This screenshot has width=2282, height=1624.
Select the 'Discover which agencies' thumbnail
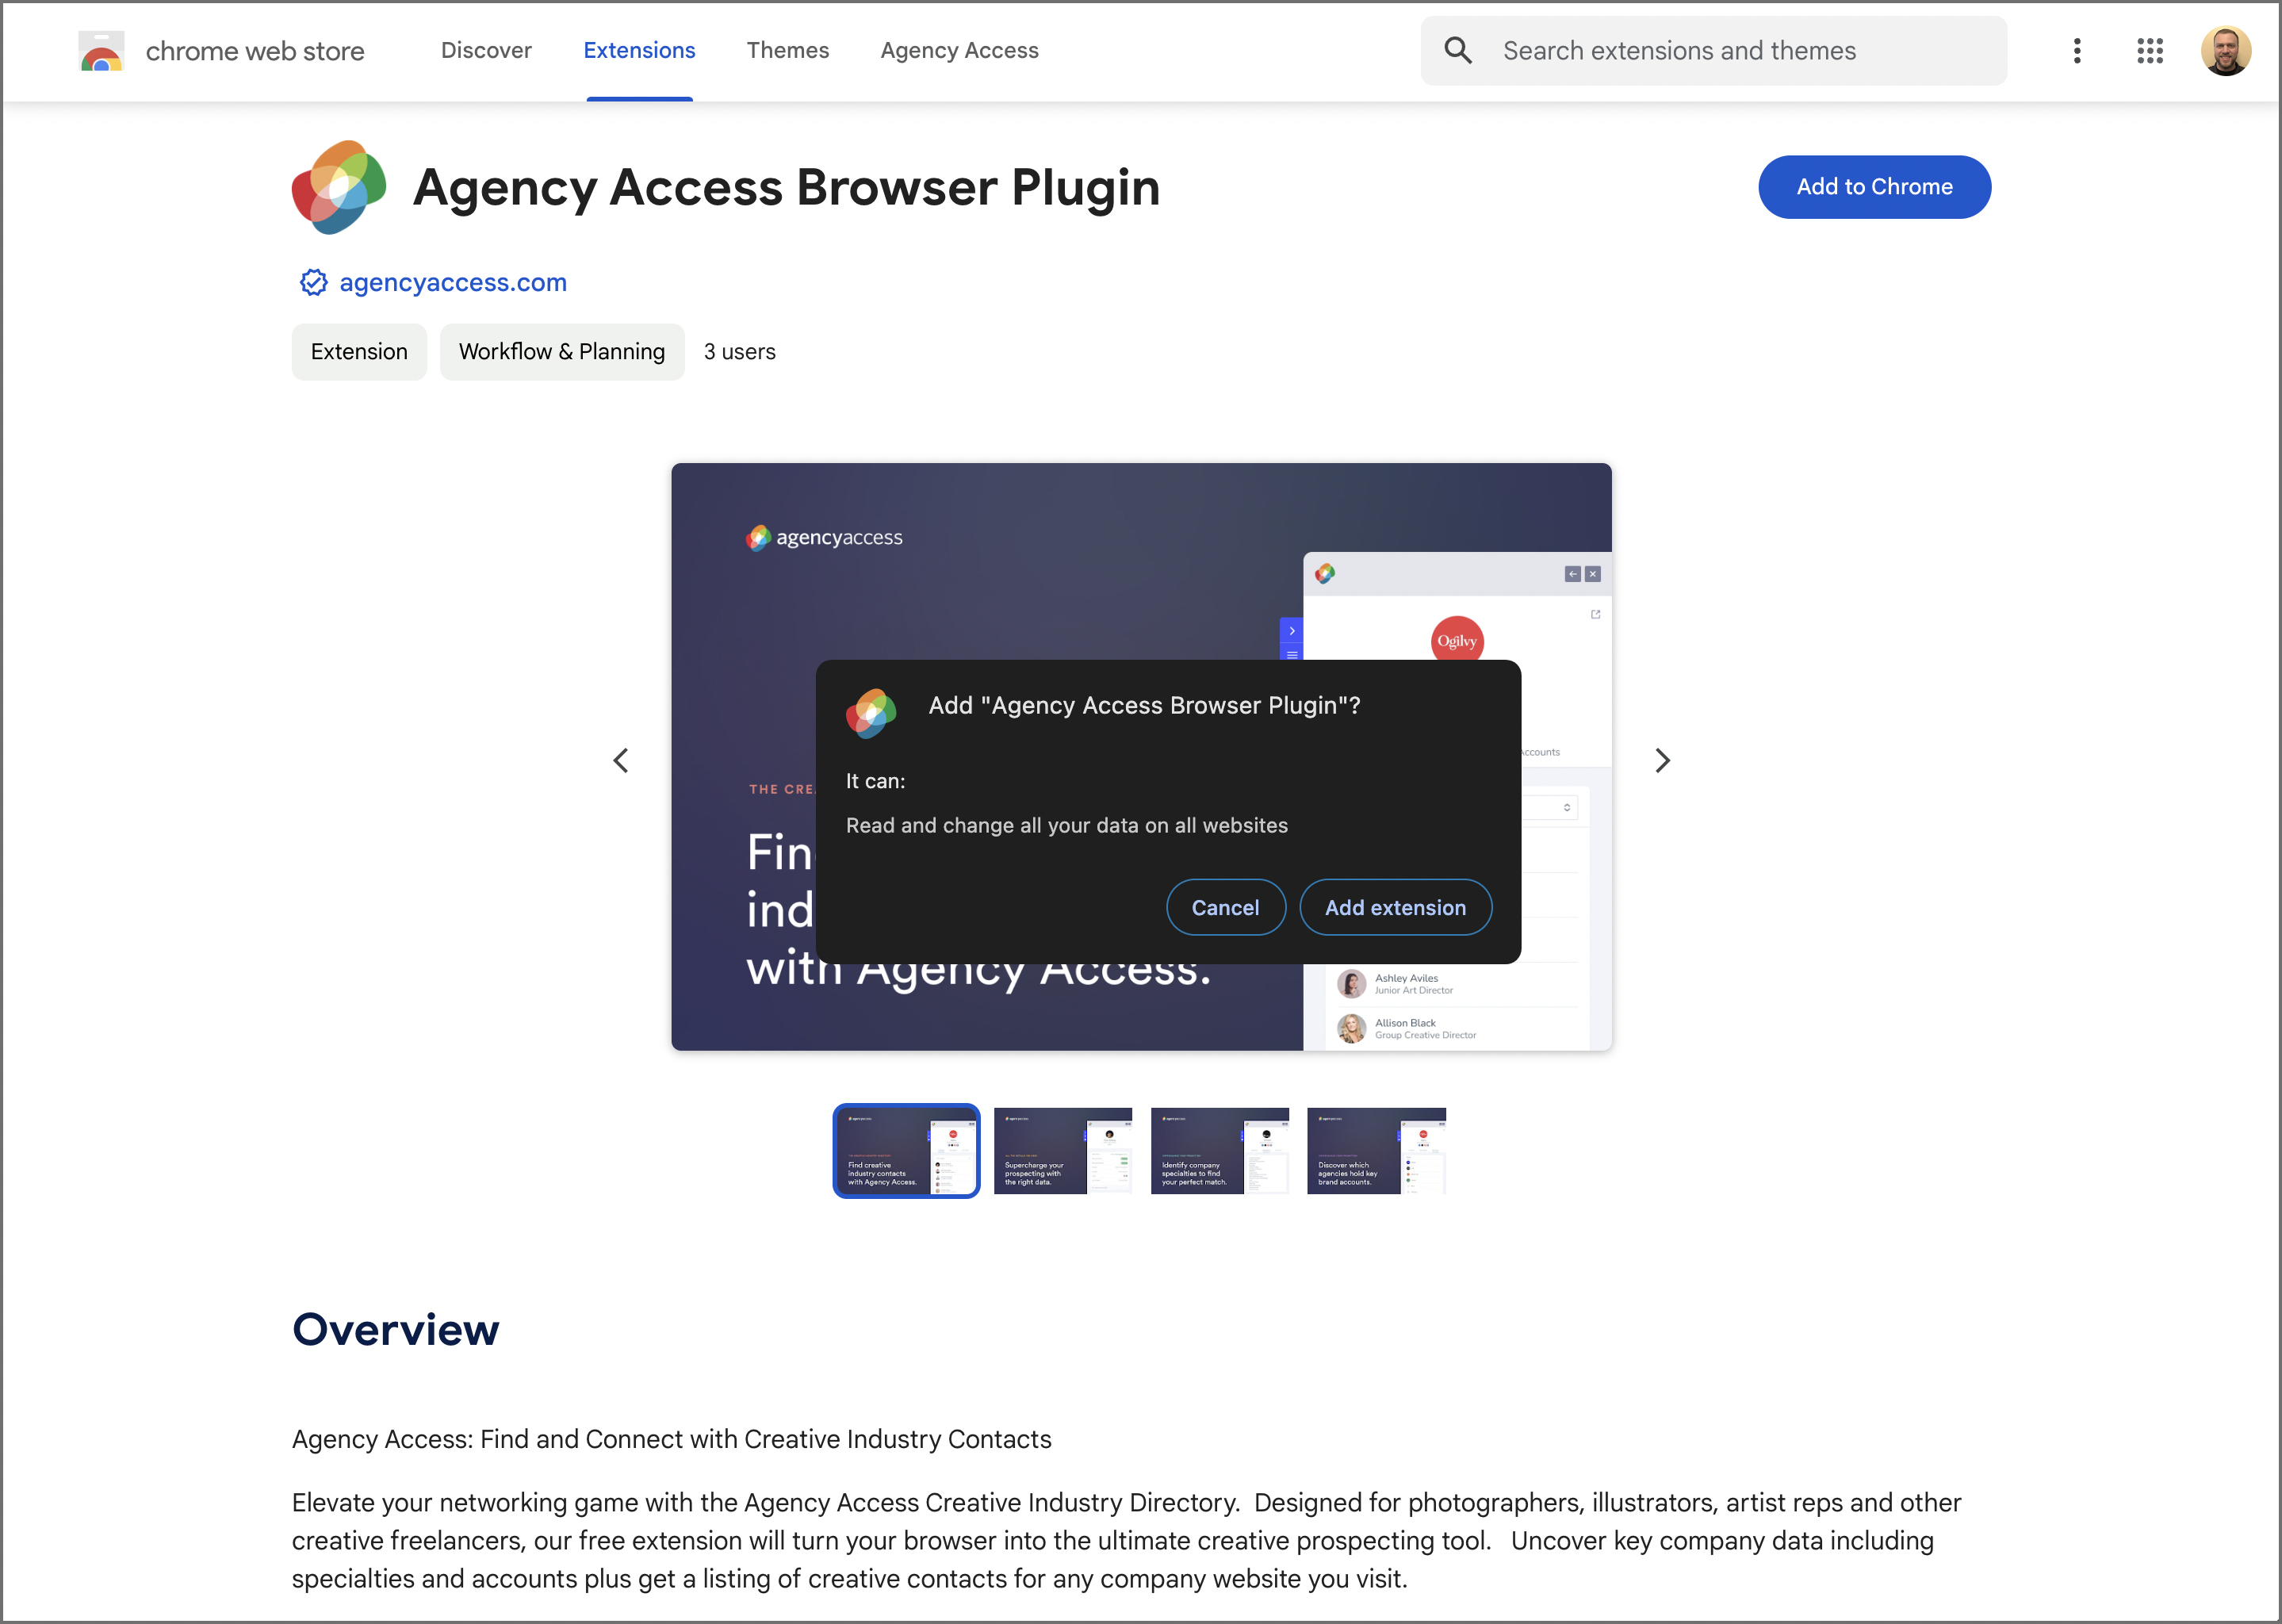pyautogui.click(x=1376, y=1151)
